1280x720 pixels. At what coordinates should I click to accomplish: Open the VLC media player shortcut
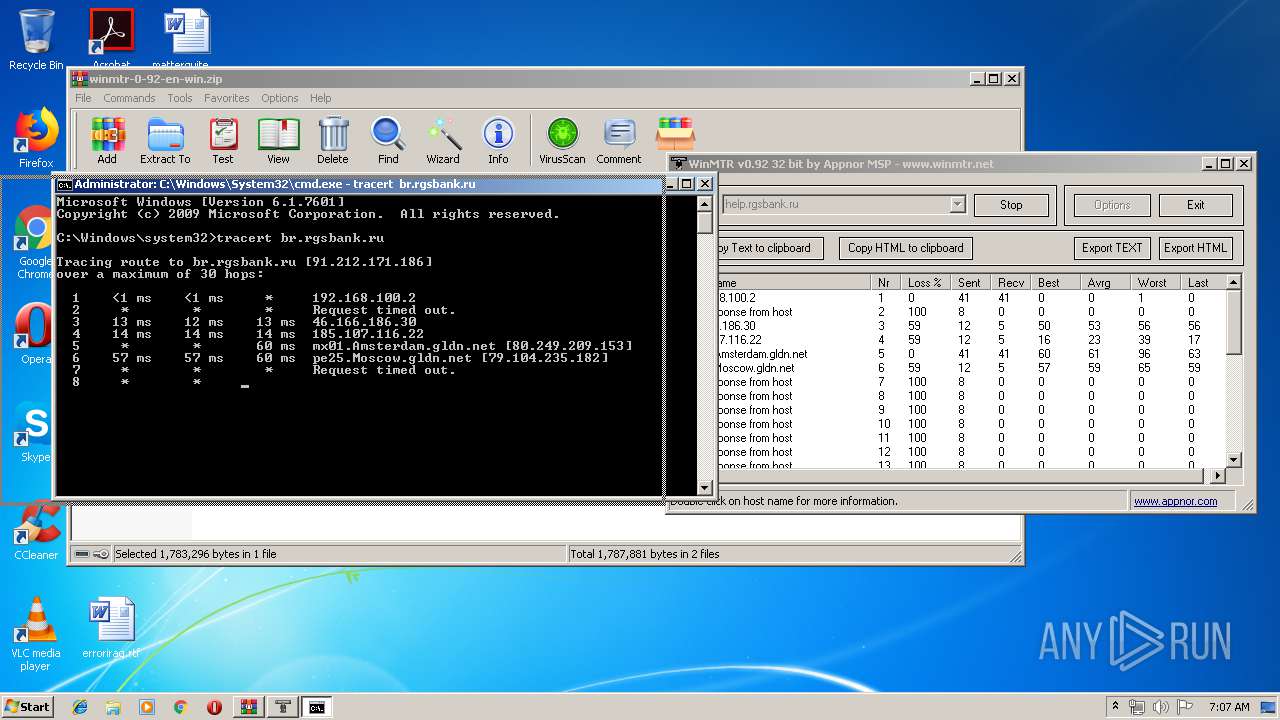(x=36, y=634)
